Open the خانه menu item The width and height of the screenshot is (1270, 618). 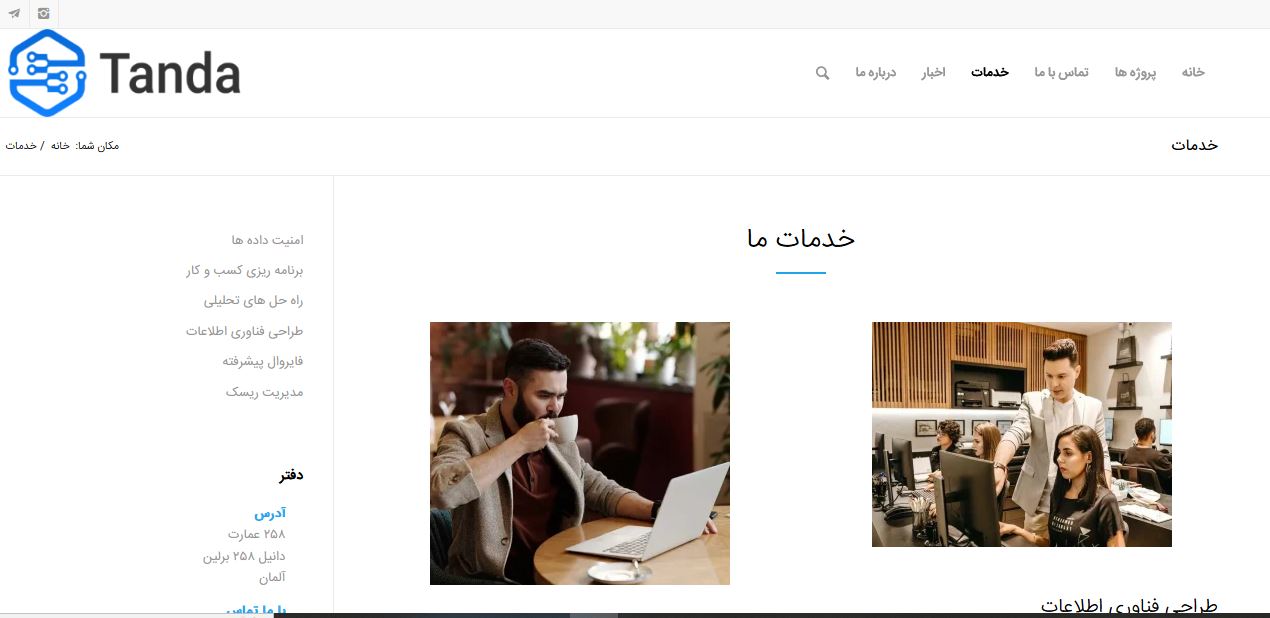pyautogui.click(x=1193, y=72)
